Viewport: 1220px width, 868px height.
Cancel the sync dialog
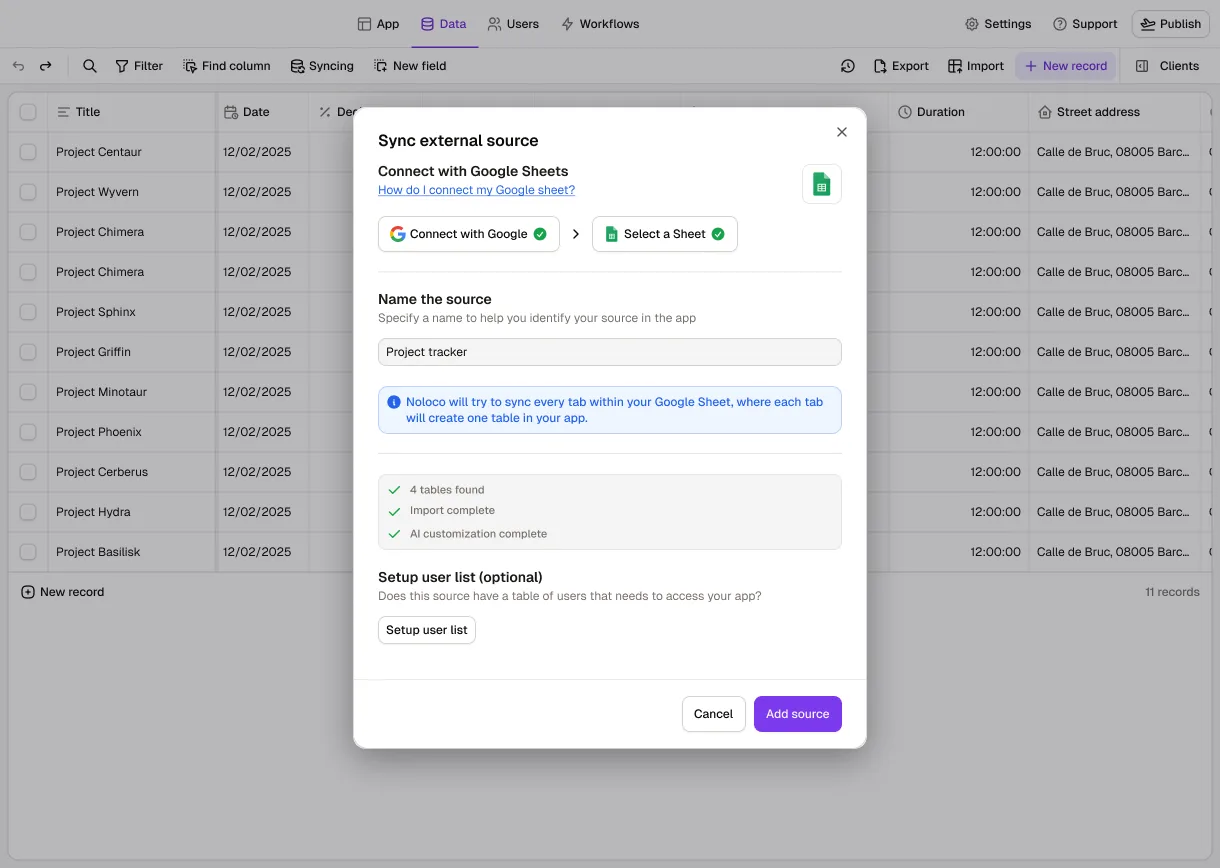click(x=714, y=714)
